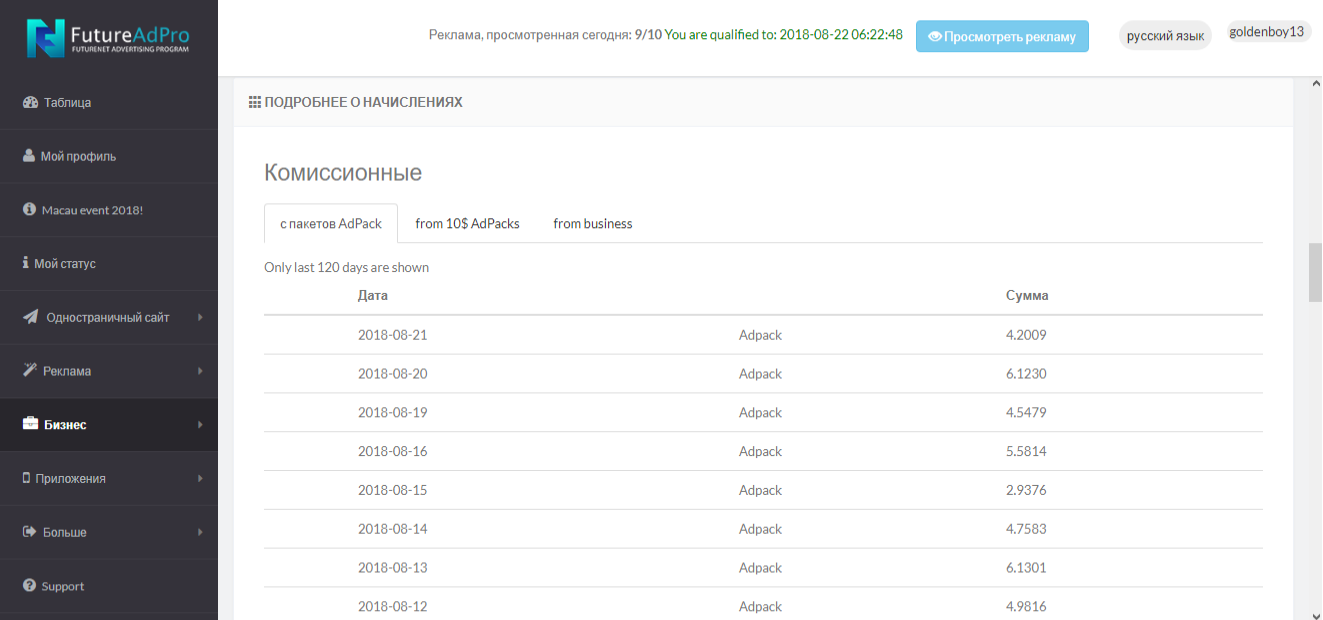The width and height of the screenshot is (1323, 620).
Task: Click the FutureAdPro logo
Action: [x=108, y=37]
